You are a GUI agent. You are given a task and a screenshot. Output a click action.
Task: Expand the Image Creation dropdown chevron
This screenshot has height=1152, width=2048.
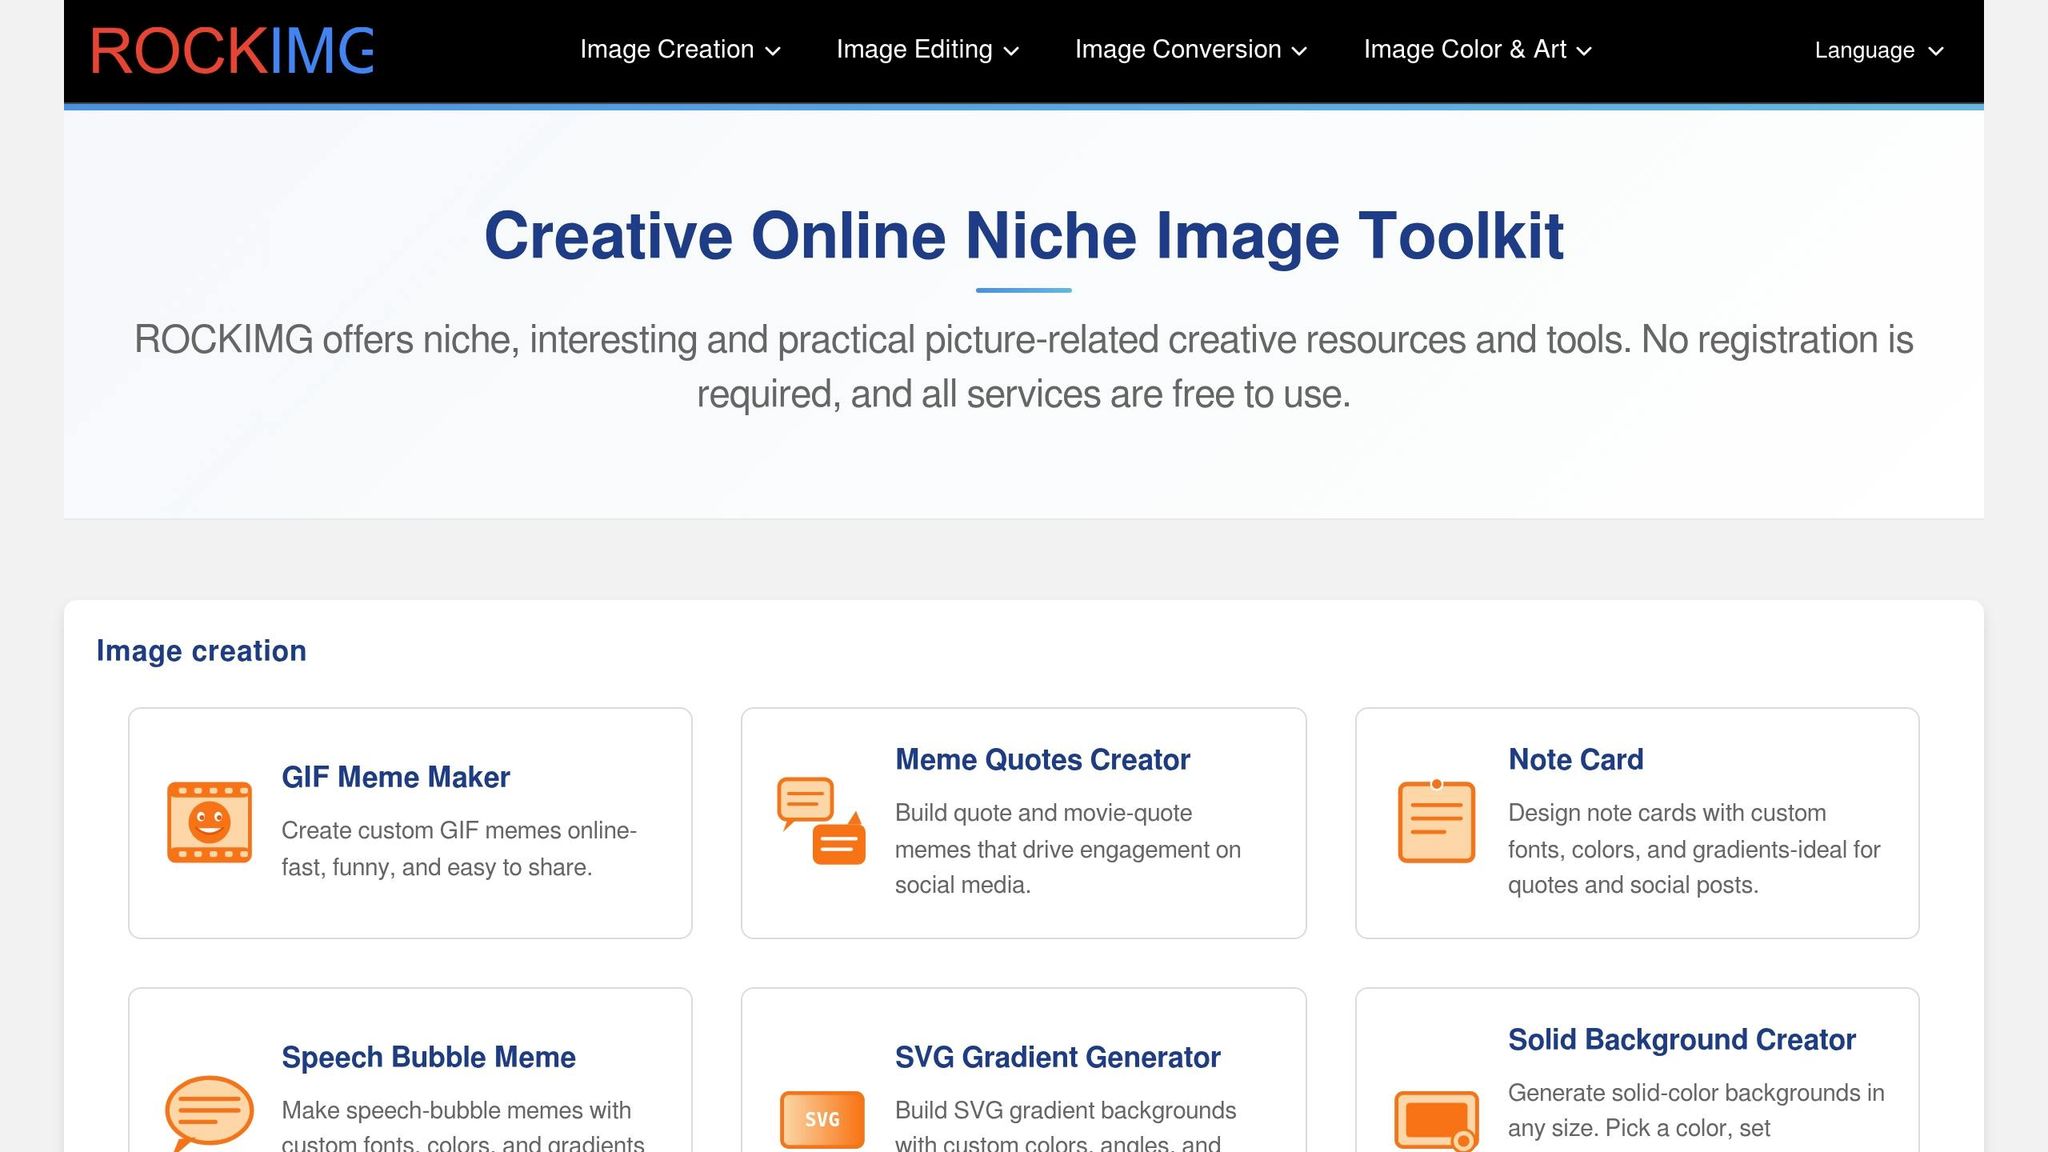point(773,51)
